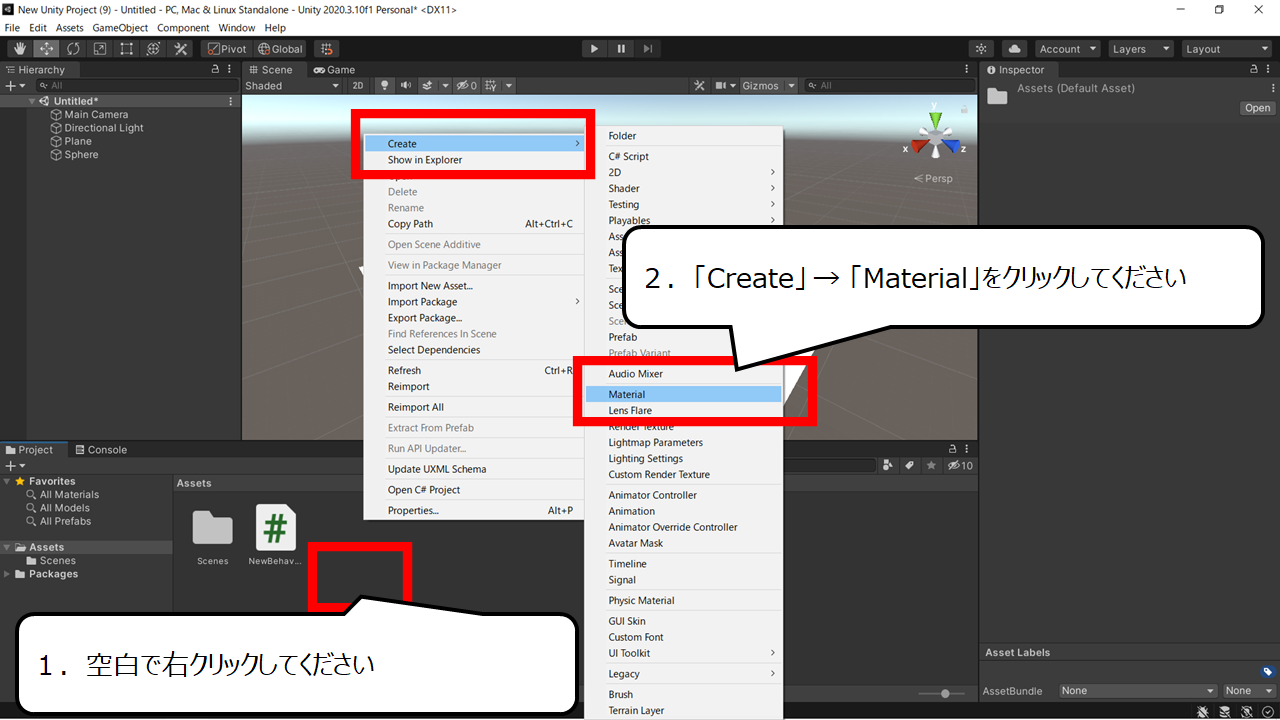Click the Pause button
Viewport: 1280px width, 720px height.
pyautogui.click(x=621, y=49)
